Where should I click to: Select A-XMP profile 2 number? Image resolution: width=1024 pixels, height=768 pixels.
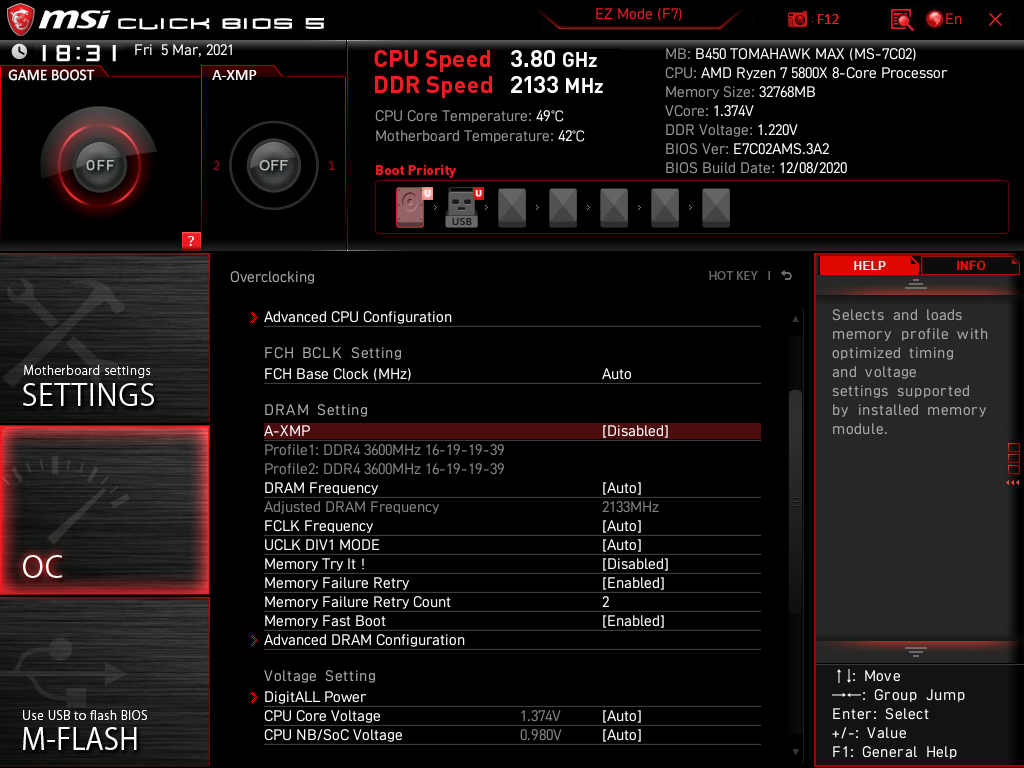pyautogui.click(x=217, y=166)
